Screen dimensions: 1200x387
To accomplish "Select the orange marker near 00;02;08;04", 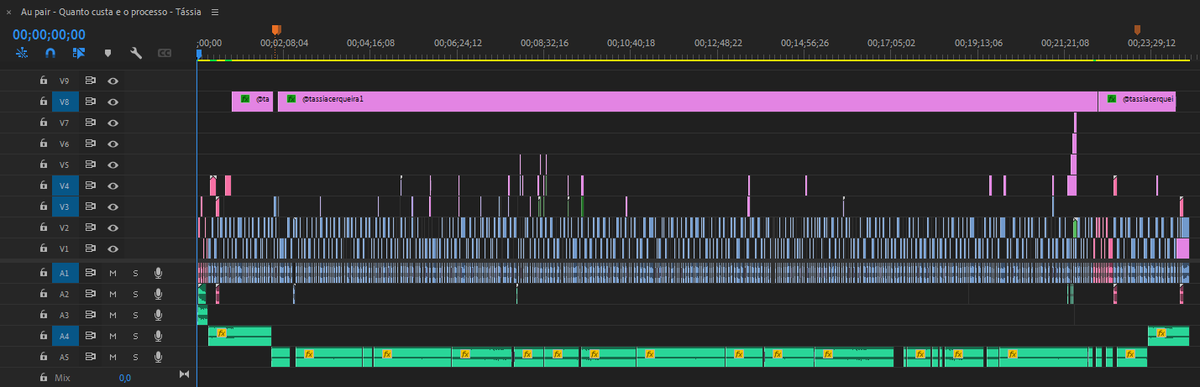I will click(276, 31).
